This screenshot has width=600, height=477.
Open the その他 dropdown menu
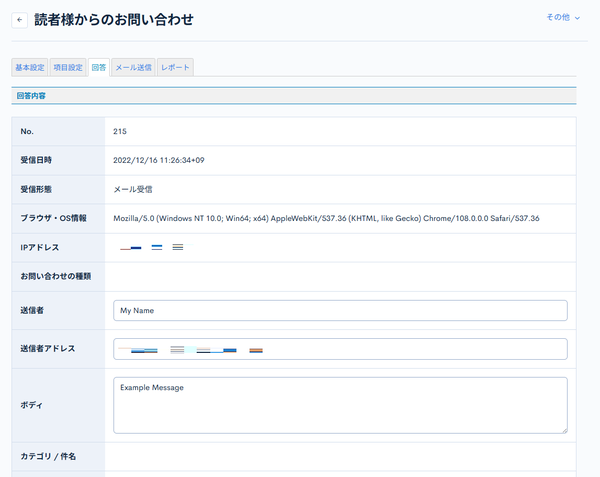563,17
